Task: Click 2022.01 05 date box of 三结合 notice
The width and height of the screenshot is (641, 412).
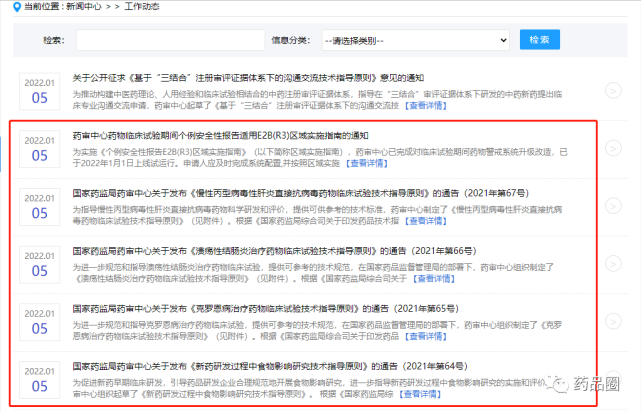Action: [x=40, y=92]
